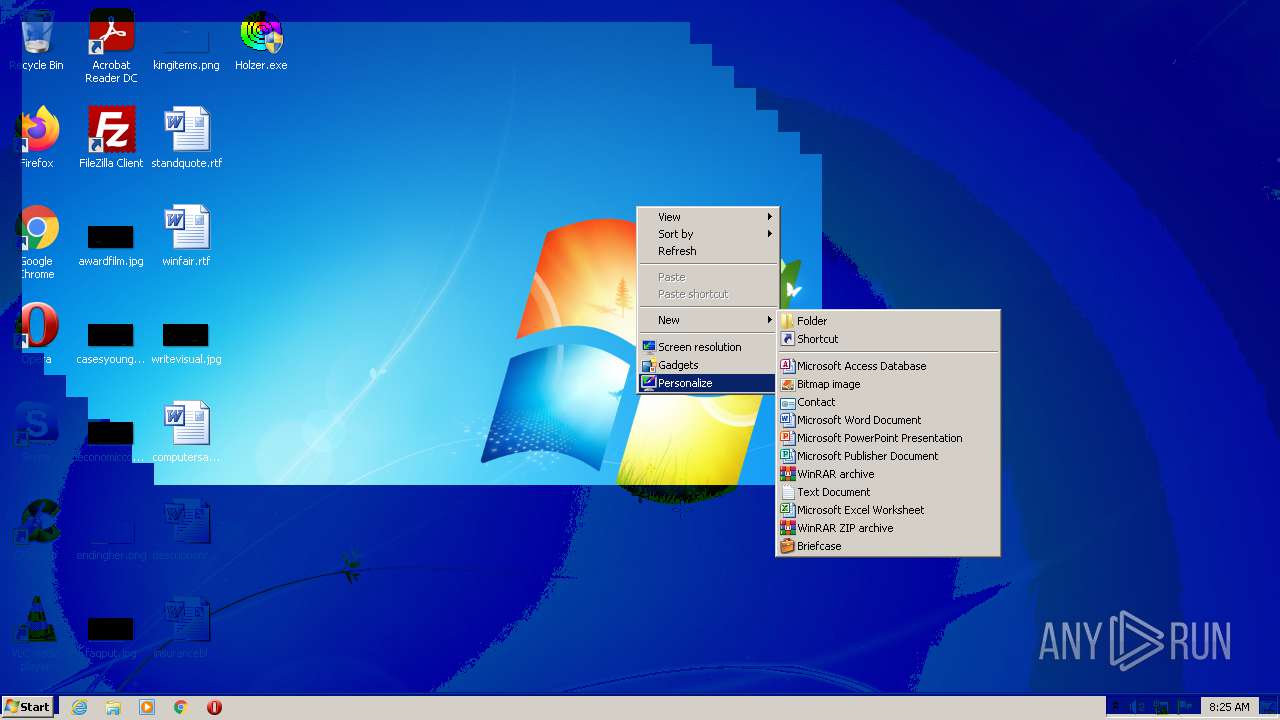Create a new Shortcut from the submenu
1280x720 pixels.
pyautogui.click(x=888, y=339)
